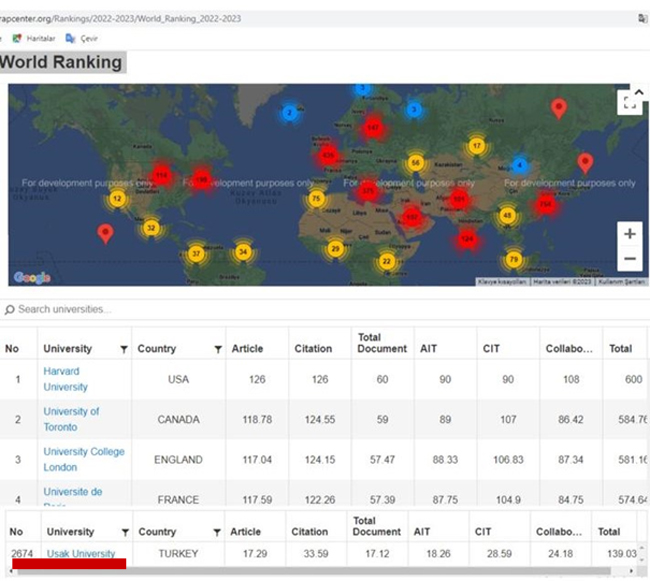
Task: Select the 118.78 article value cell
Action: pyautogui.click(x=257, y=419)
